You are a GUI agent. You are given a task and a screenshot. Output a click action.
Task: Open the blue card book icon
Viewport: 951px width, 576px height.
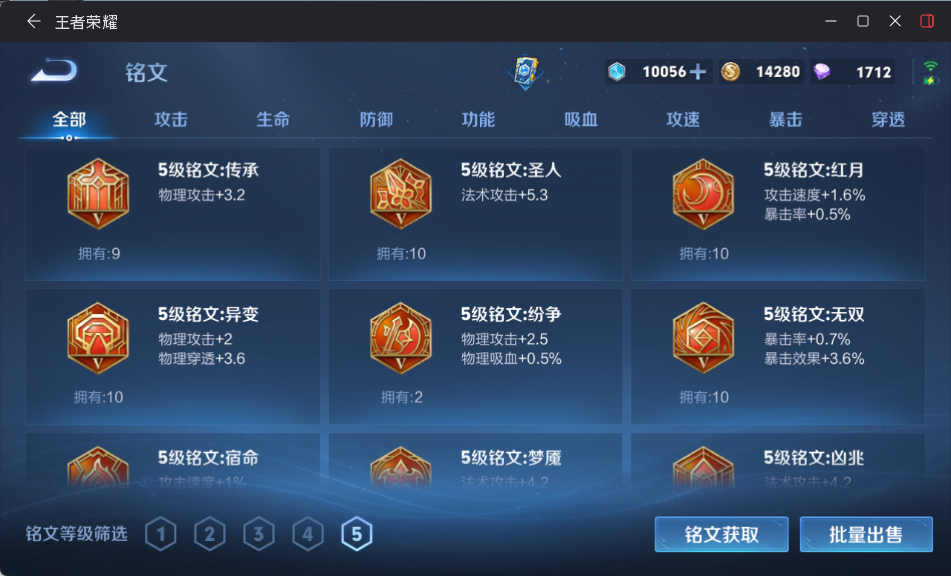point(525,73)
